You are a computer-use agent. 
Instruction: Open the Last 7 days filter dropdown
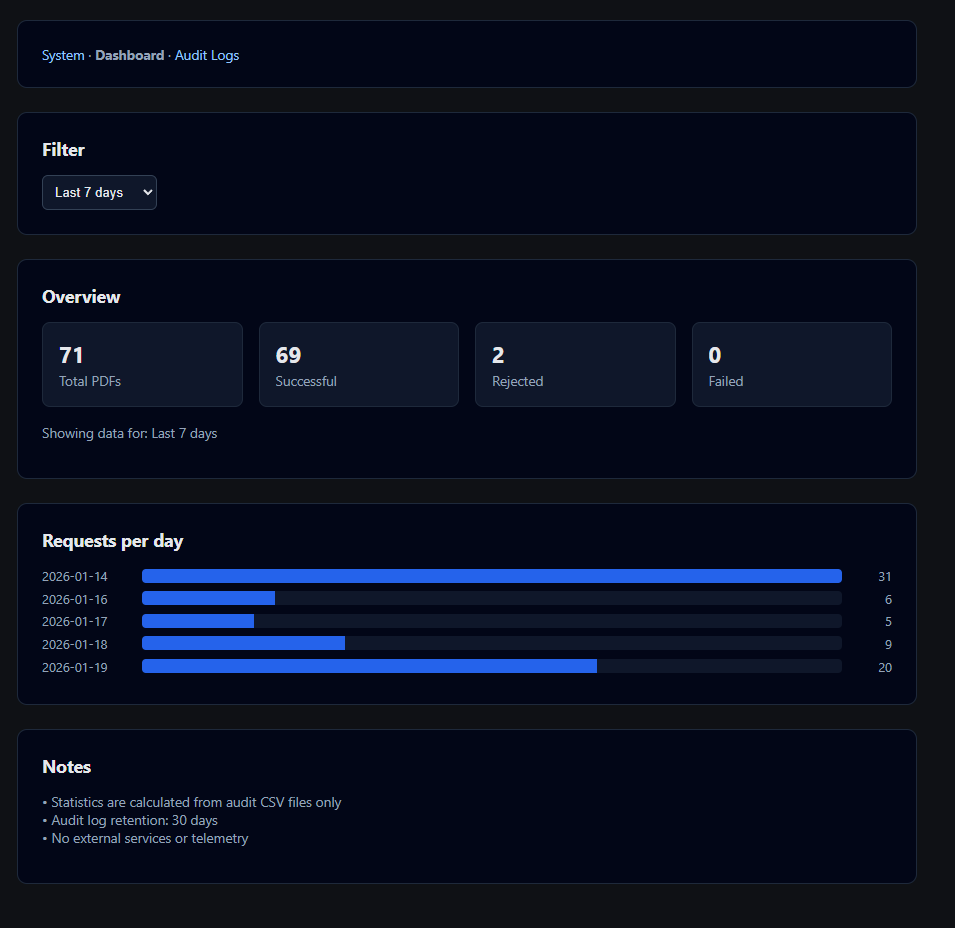[99, 192]
